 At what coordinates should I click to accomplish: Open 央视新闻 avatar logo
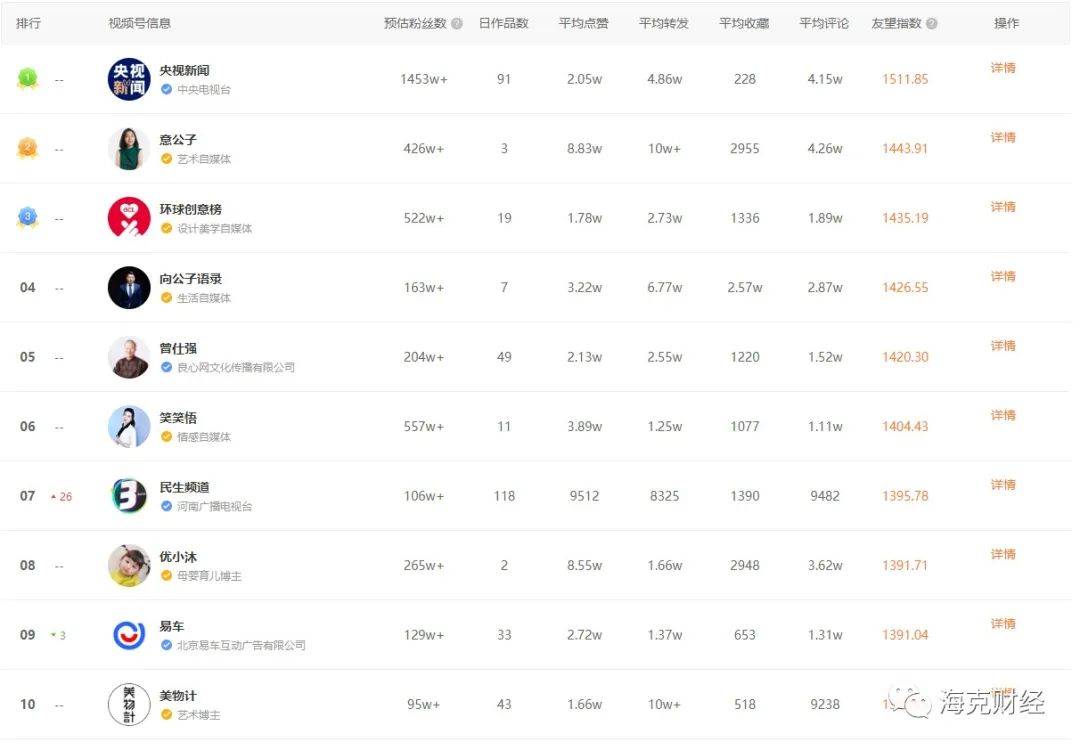click(x=129, y=79)
